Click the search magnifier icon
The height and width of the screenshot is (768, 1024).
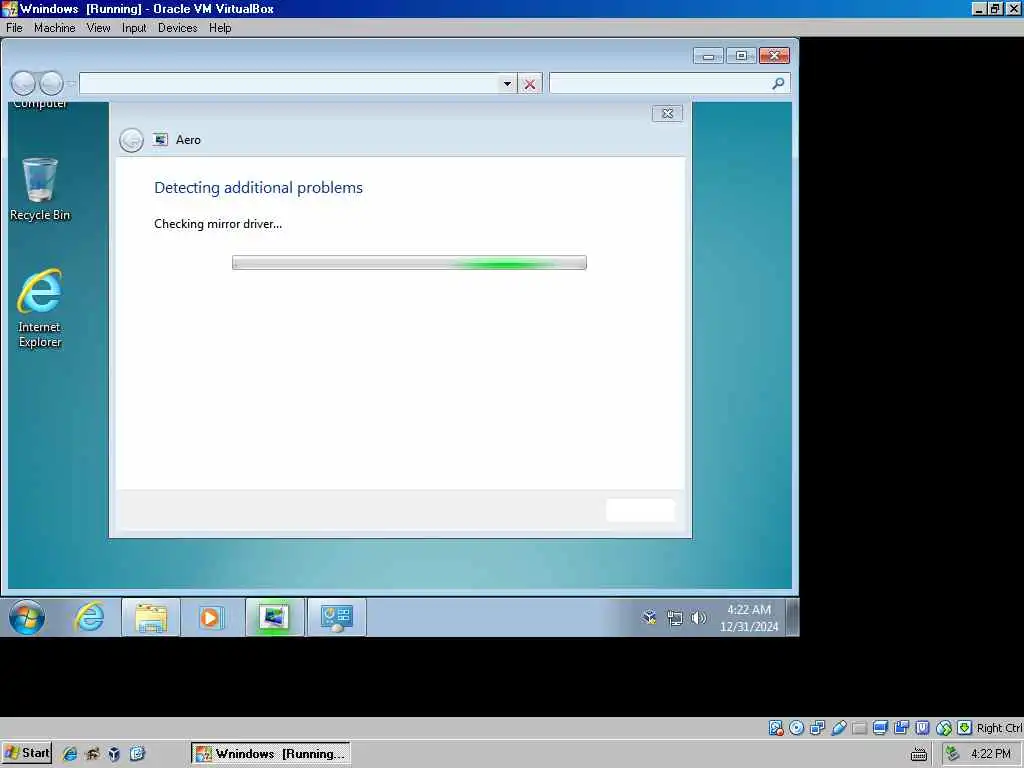(x=778, y=84)
